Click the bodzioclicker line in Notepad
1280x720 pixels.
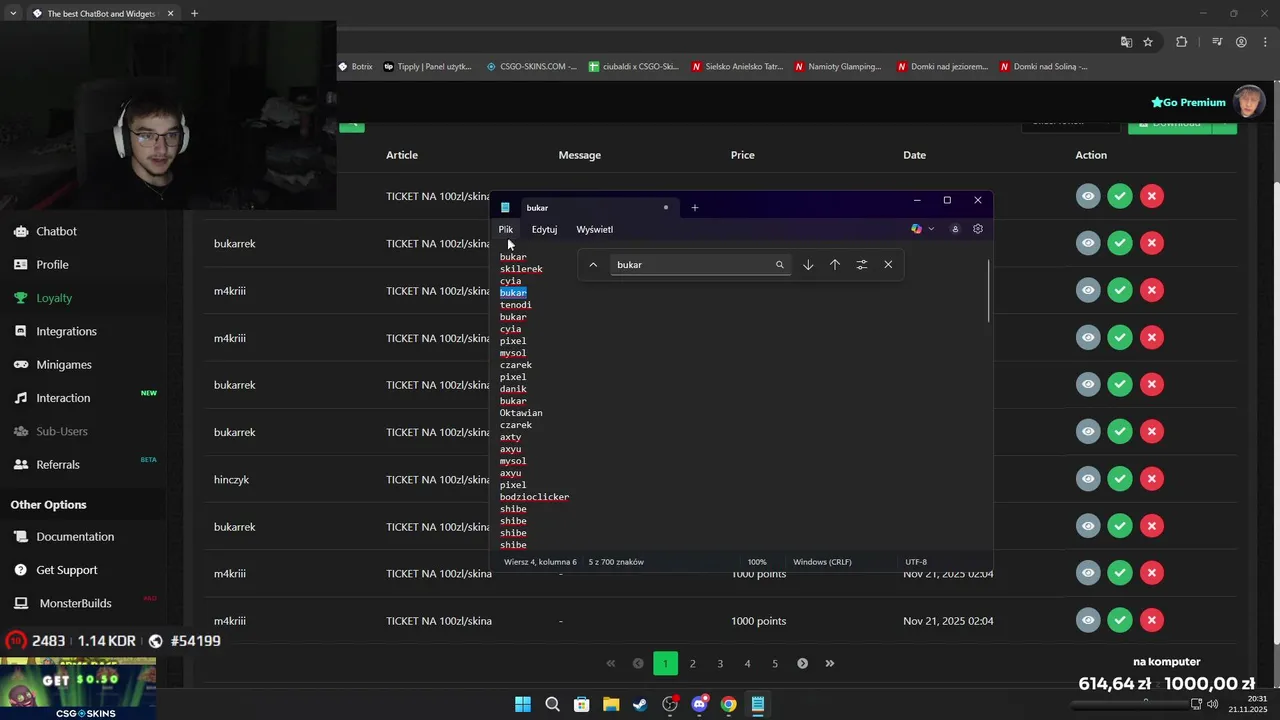pos(534,497)
